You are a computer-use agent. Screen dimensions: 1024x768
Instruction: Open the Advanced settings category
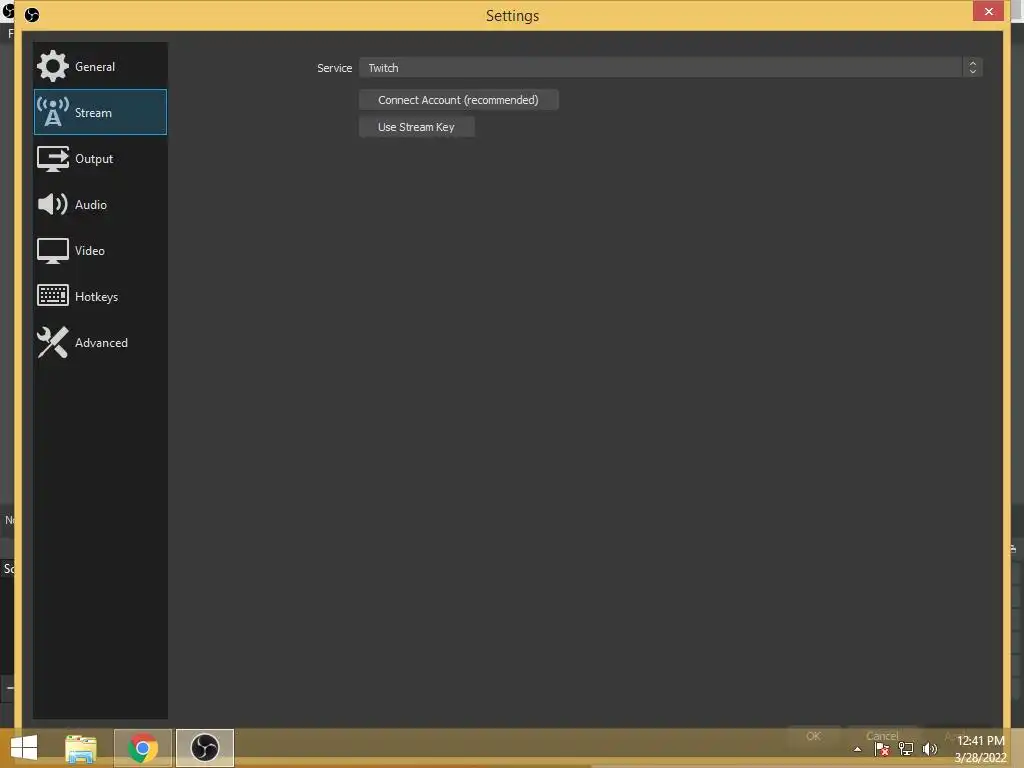[100, 342]
